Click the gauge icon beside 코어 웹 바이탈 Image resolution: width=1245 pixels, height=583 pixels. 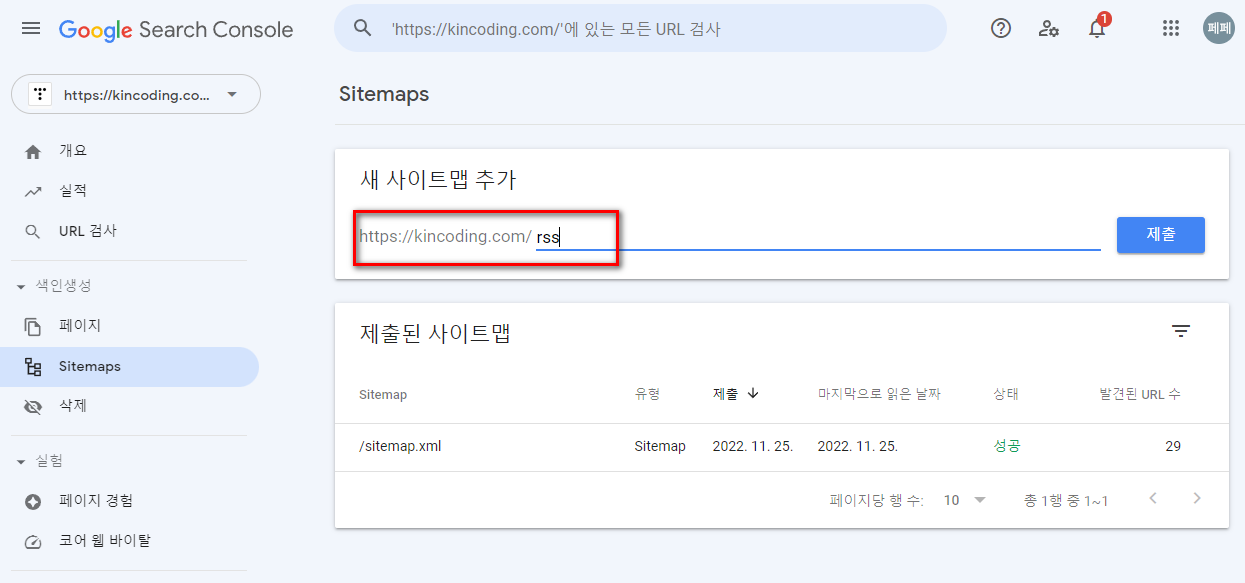33,541
